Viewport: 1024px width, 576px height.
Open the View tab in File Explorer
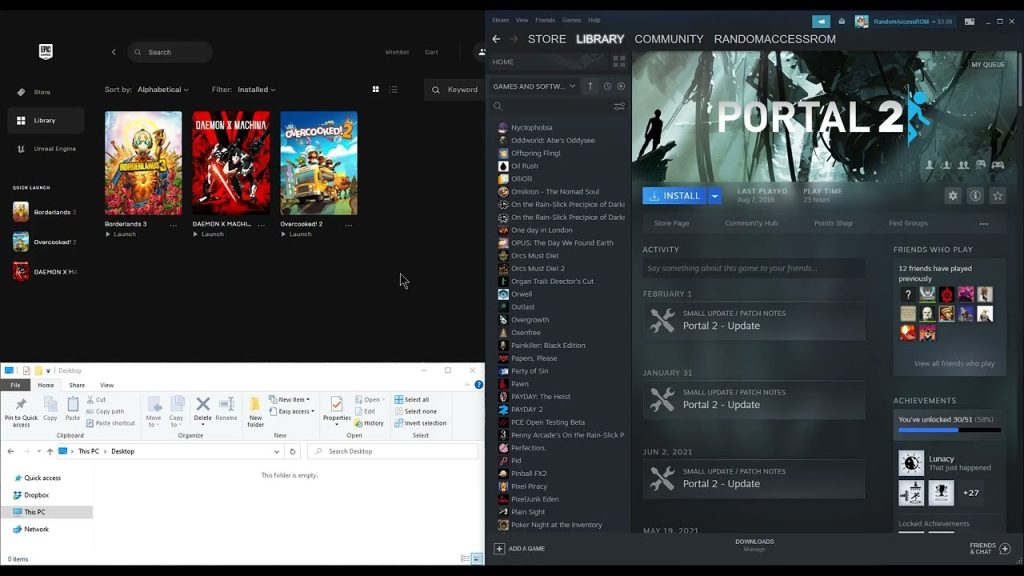[x=106, y=385]
